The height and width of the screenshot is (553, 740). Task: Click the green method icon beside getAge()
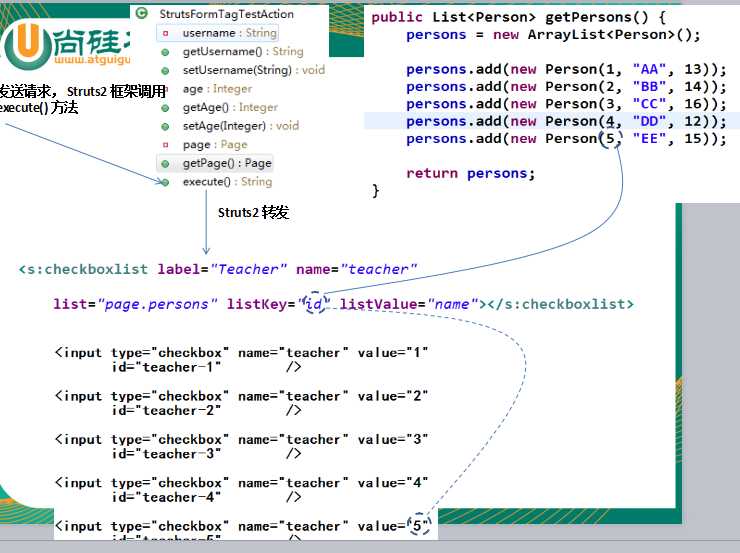pos(165,108)
